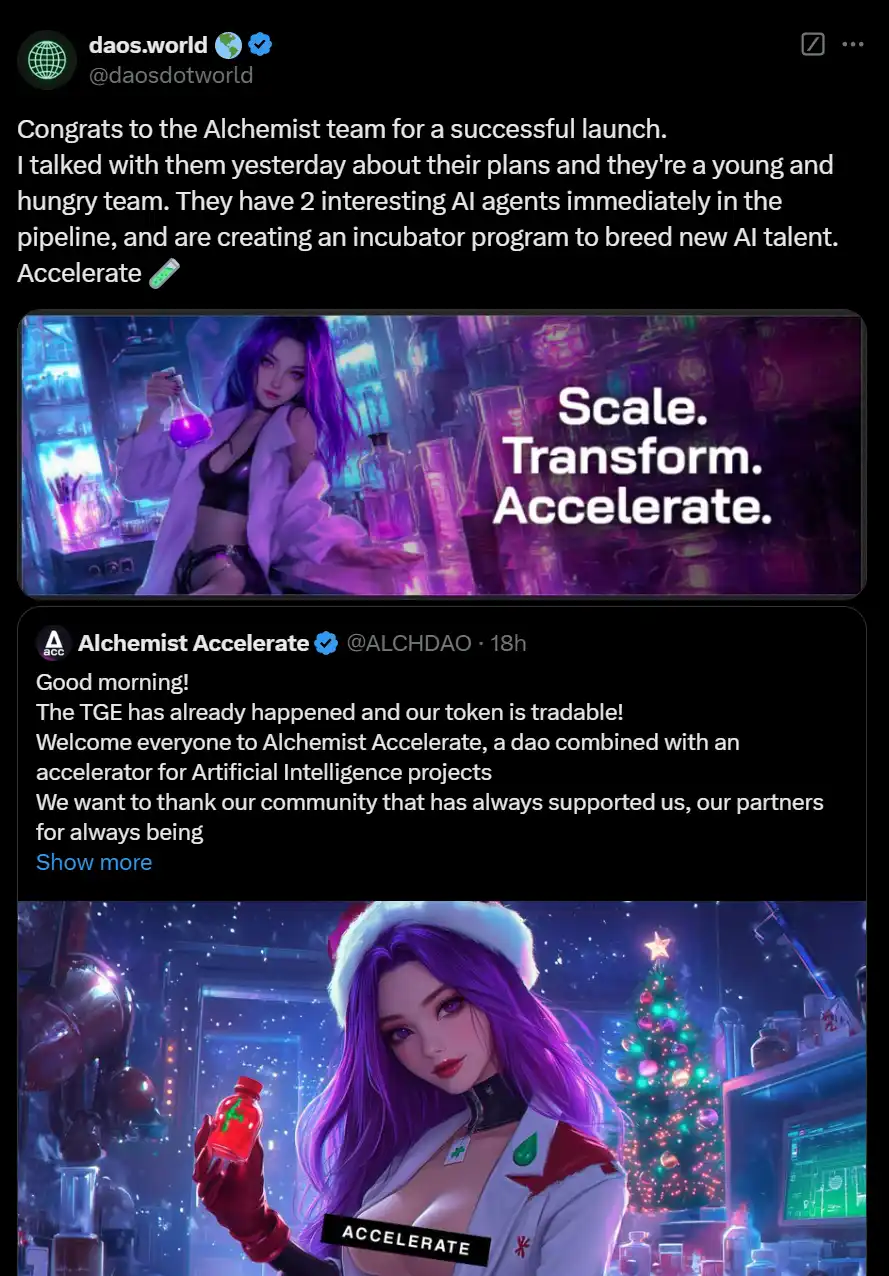
Task: Open the @daosdotworld handle link
Action: point(171,75)
